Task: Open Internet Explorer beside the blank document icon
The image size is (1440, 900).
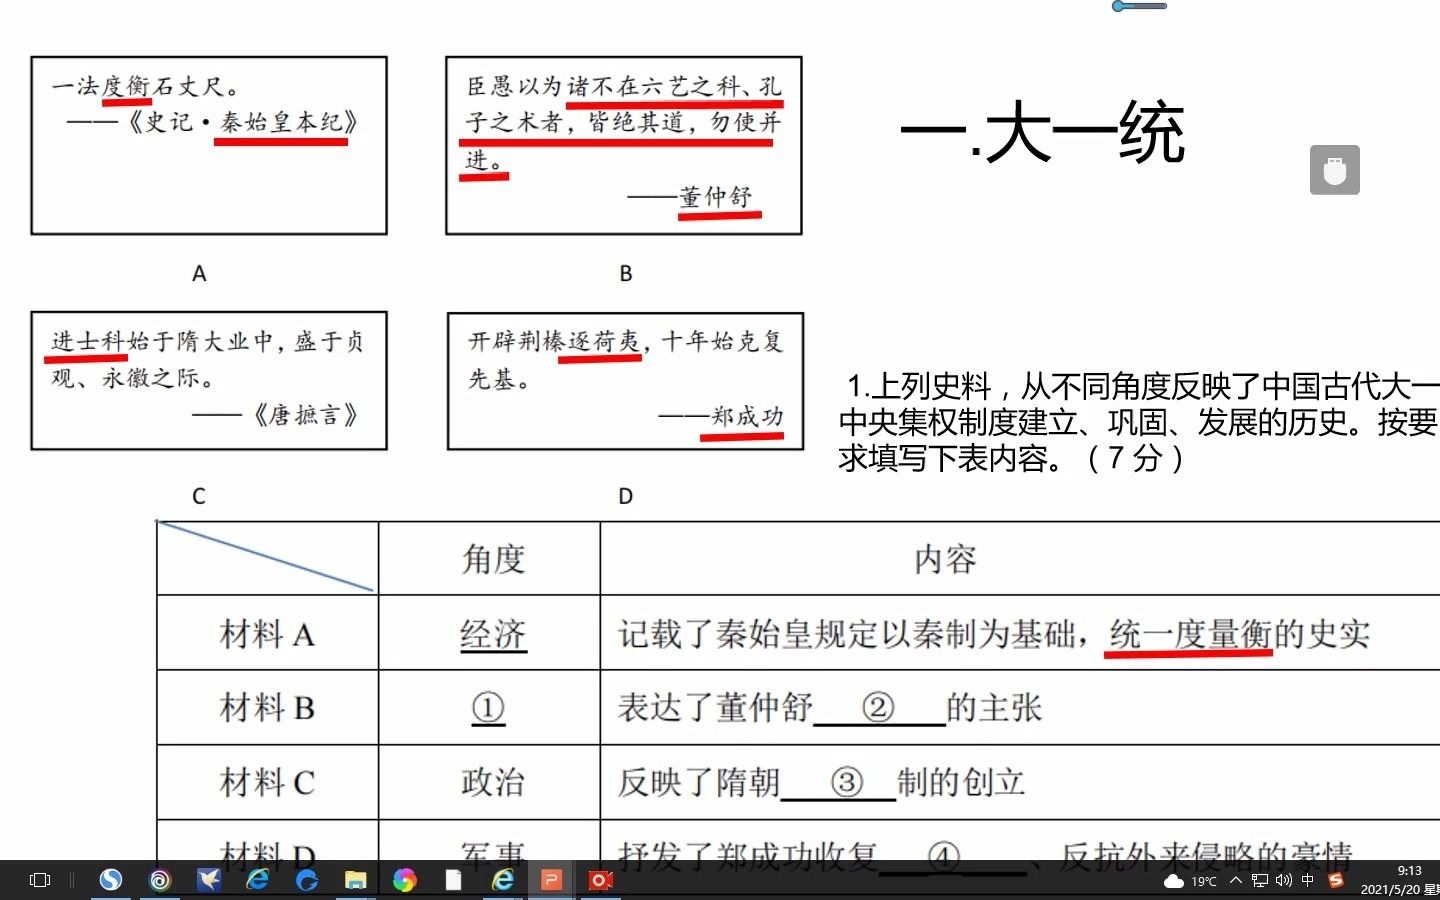Action: (x=503, y=880)
